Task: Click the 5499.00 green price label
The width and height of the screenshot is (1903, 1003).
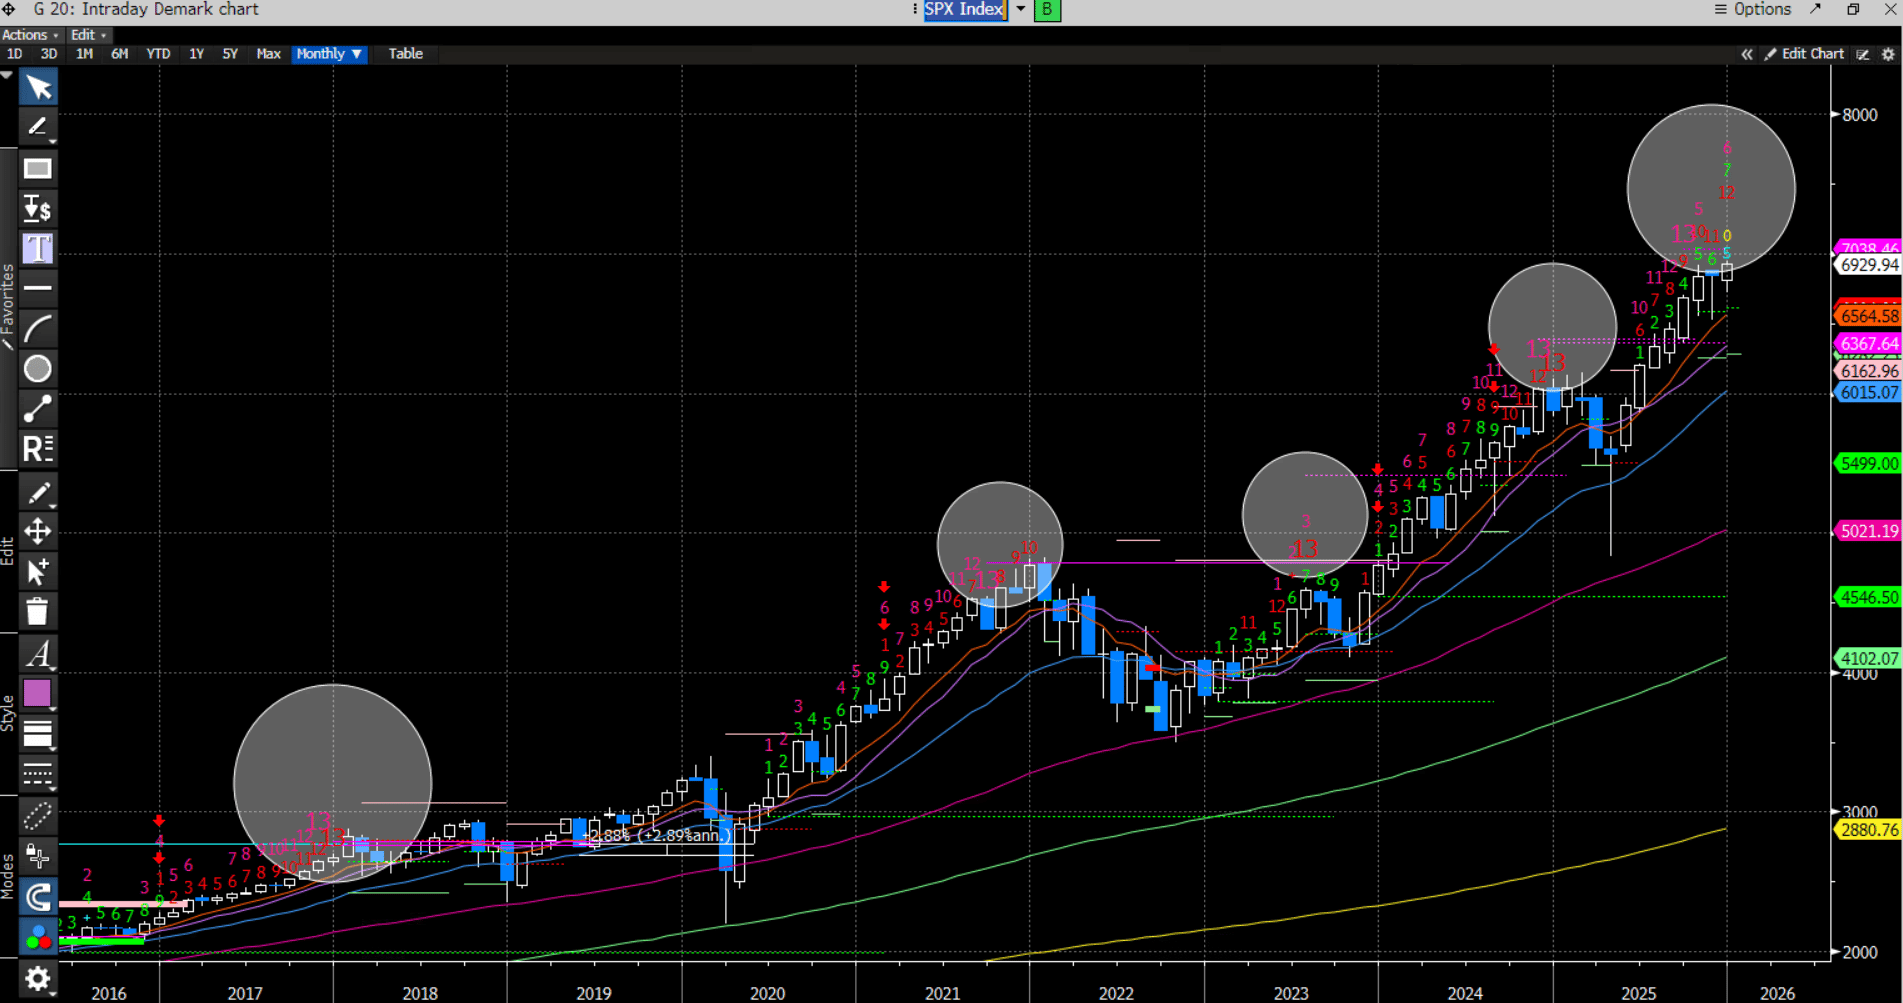Action: pyautogui.click(x=1868, y=464)
